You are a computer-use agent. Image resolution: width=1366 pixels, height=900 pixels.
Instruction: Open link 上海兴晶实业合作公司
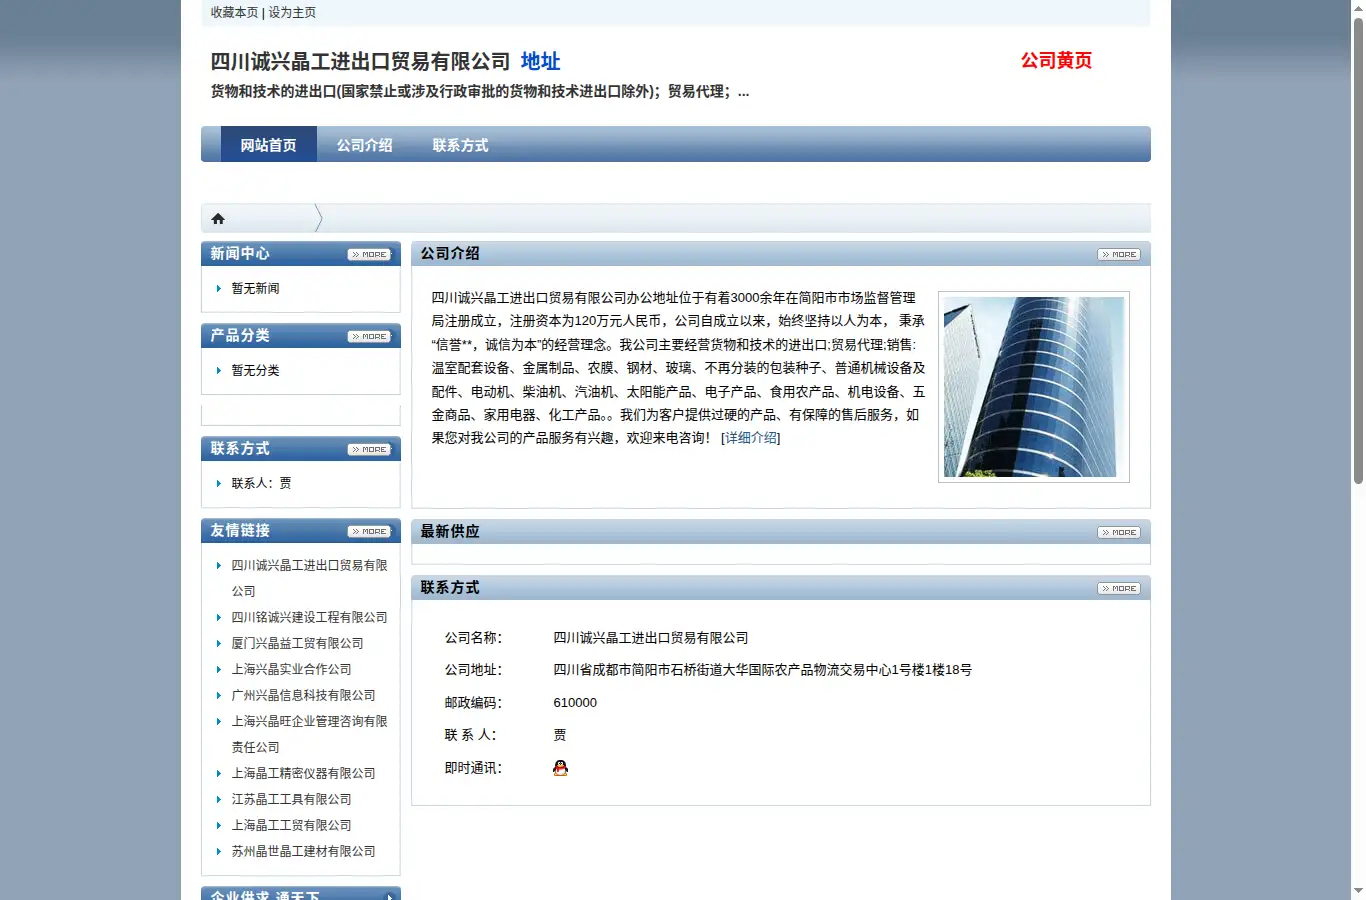[291, 669]
